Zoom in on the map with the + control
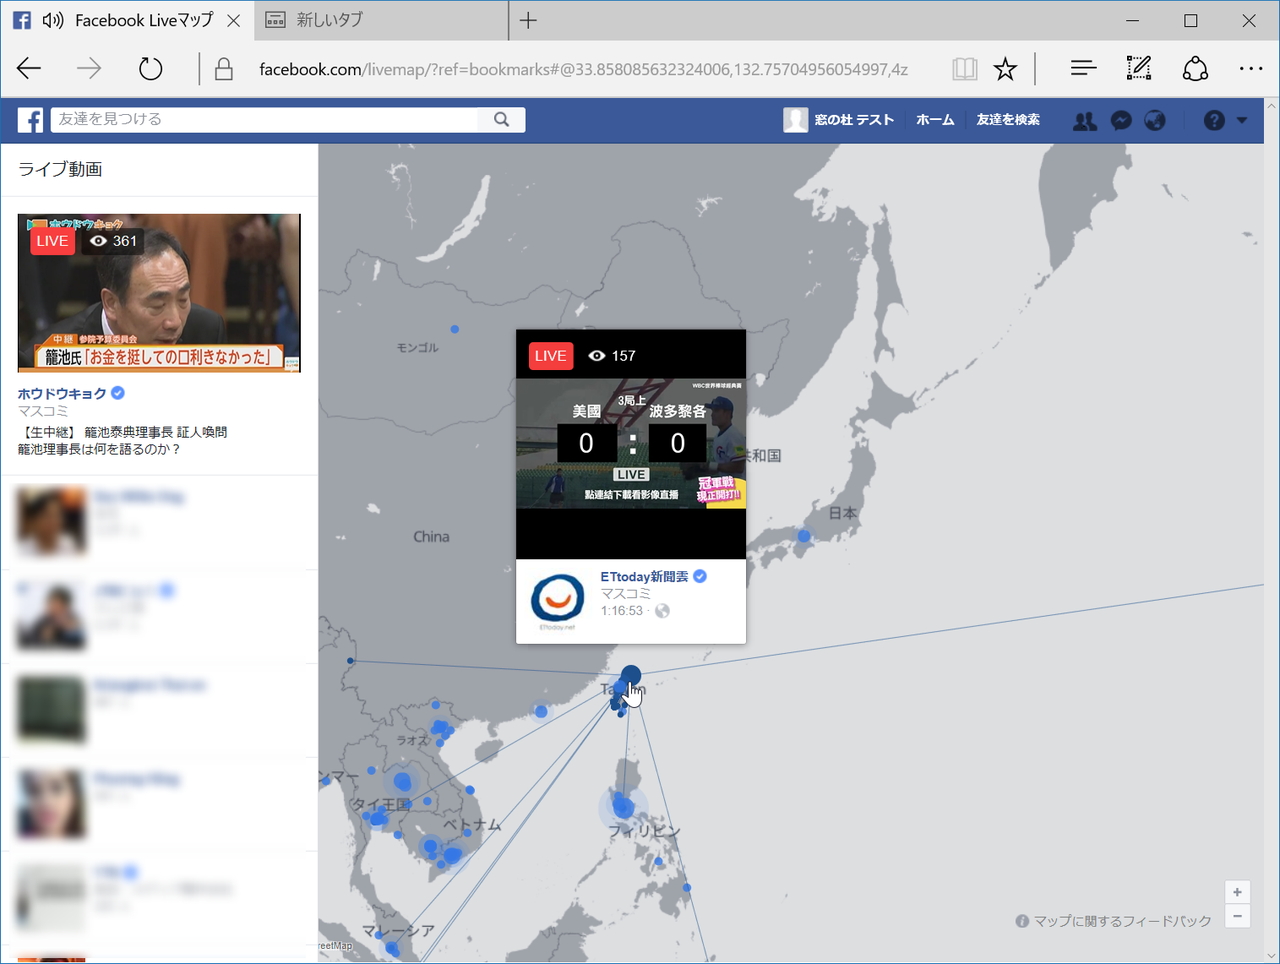 (1237, 892)
